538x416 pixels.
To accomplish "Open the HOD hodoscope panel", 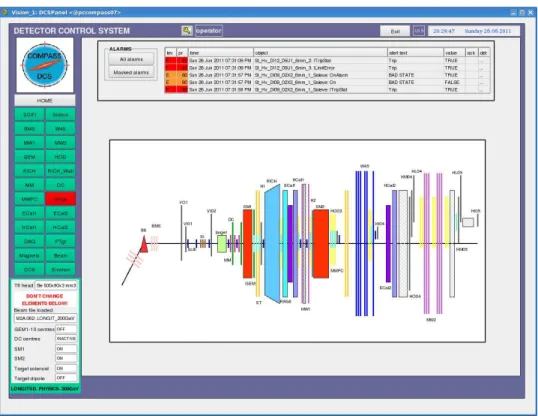I will click(x=60, y=157).
